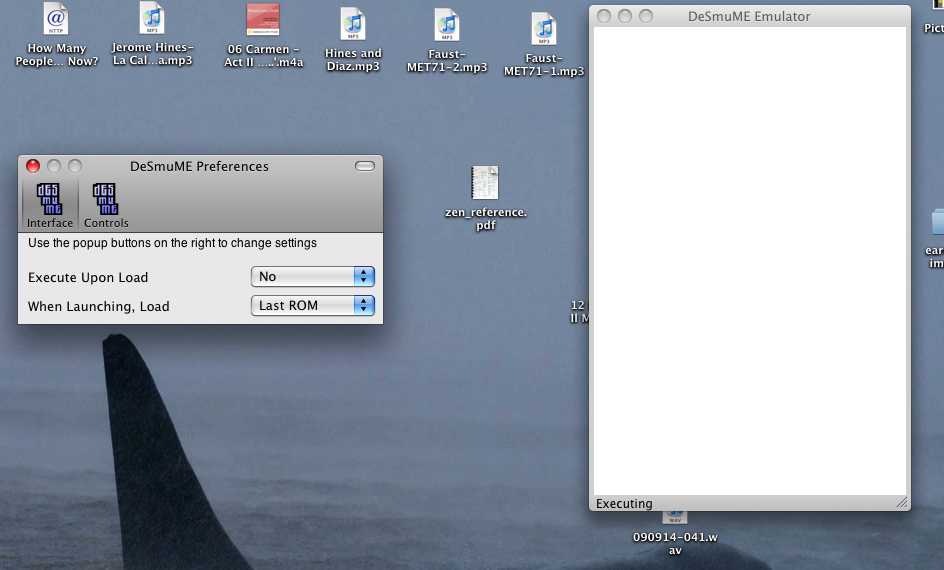
Task: Select zen_reference.pdf document icon
Action: [x=485, y=183]
